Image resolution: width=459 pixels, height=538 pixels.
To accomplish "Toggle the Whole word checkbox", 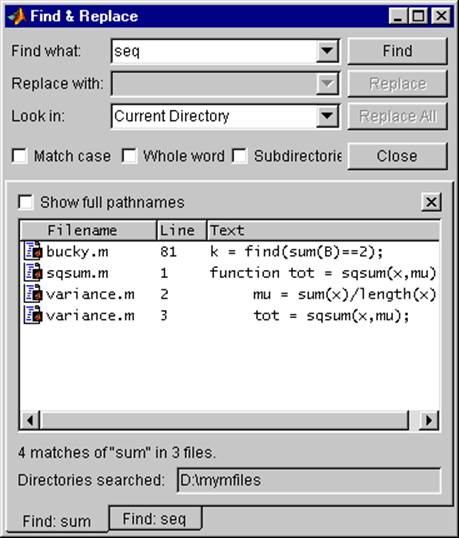I will click(129, 156).
